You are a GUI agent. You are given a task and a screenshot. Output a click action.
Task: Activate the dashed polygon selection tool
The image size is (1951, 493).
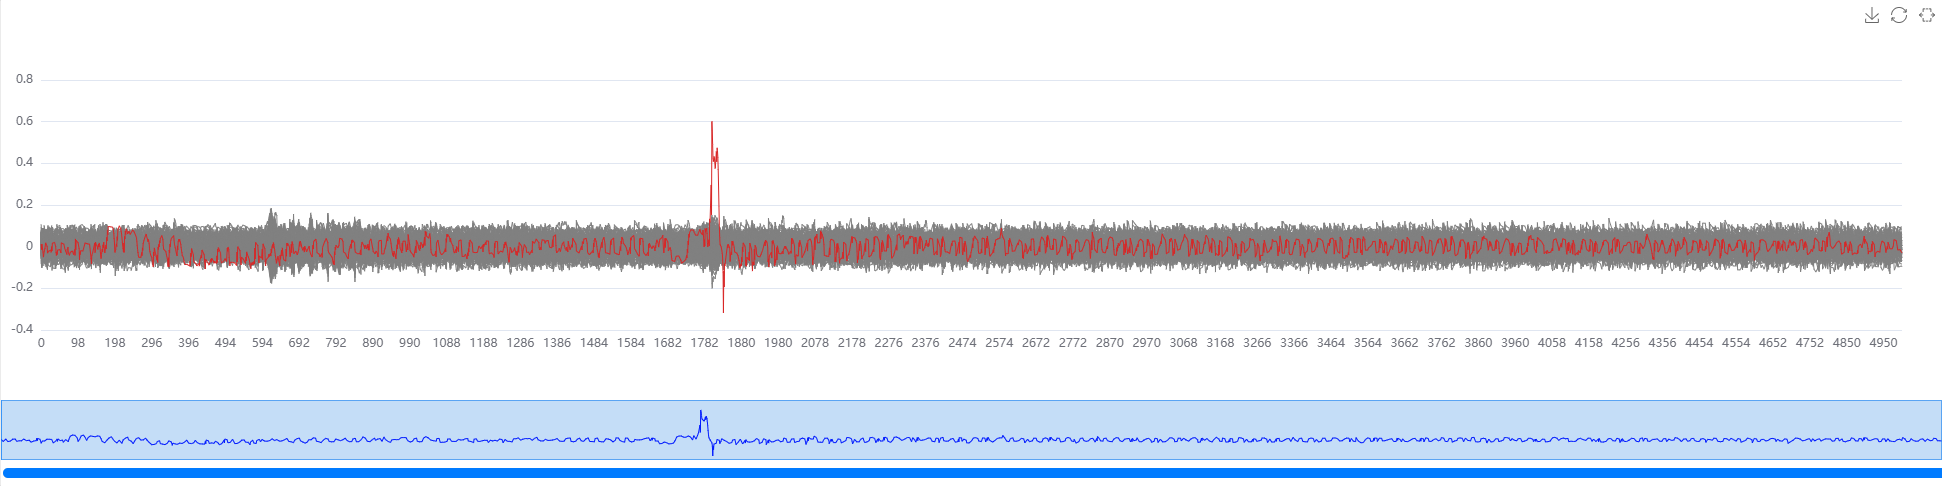pyautogui.click(x=1926, y=15)
